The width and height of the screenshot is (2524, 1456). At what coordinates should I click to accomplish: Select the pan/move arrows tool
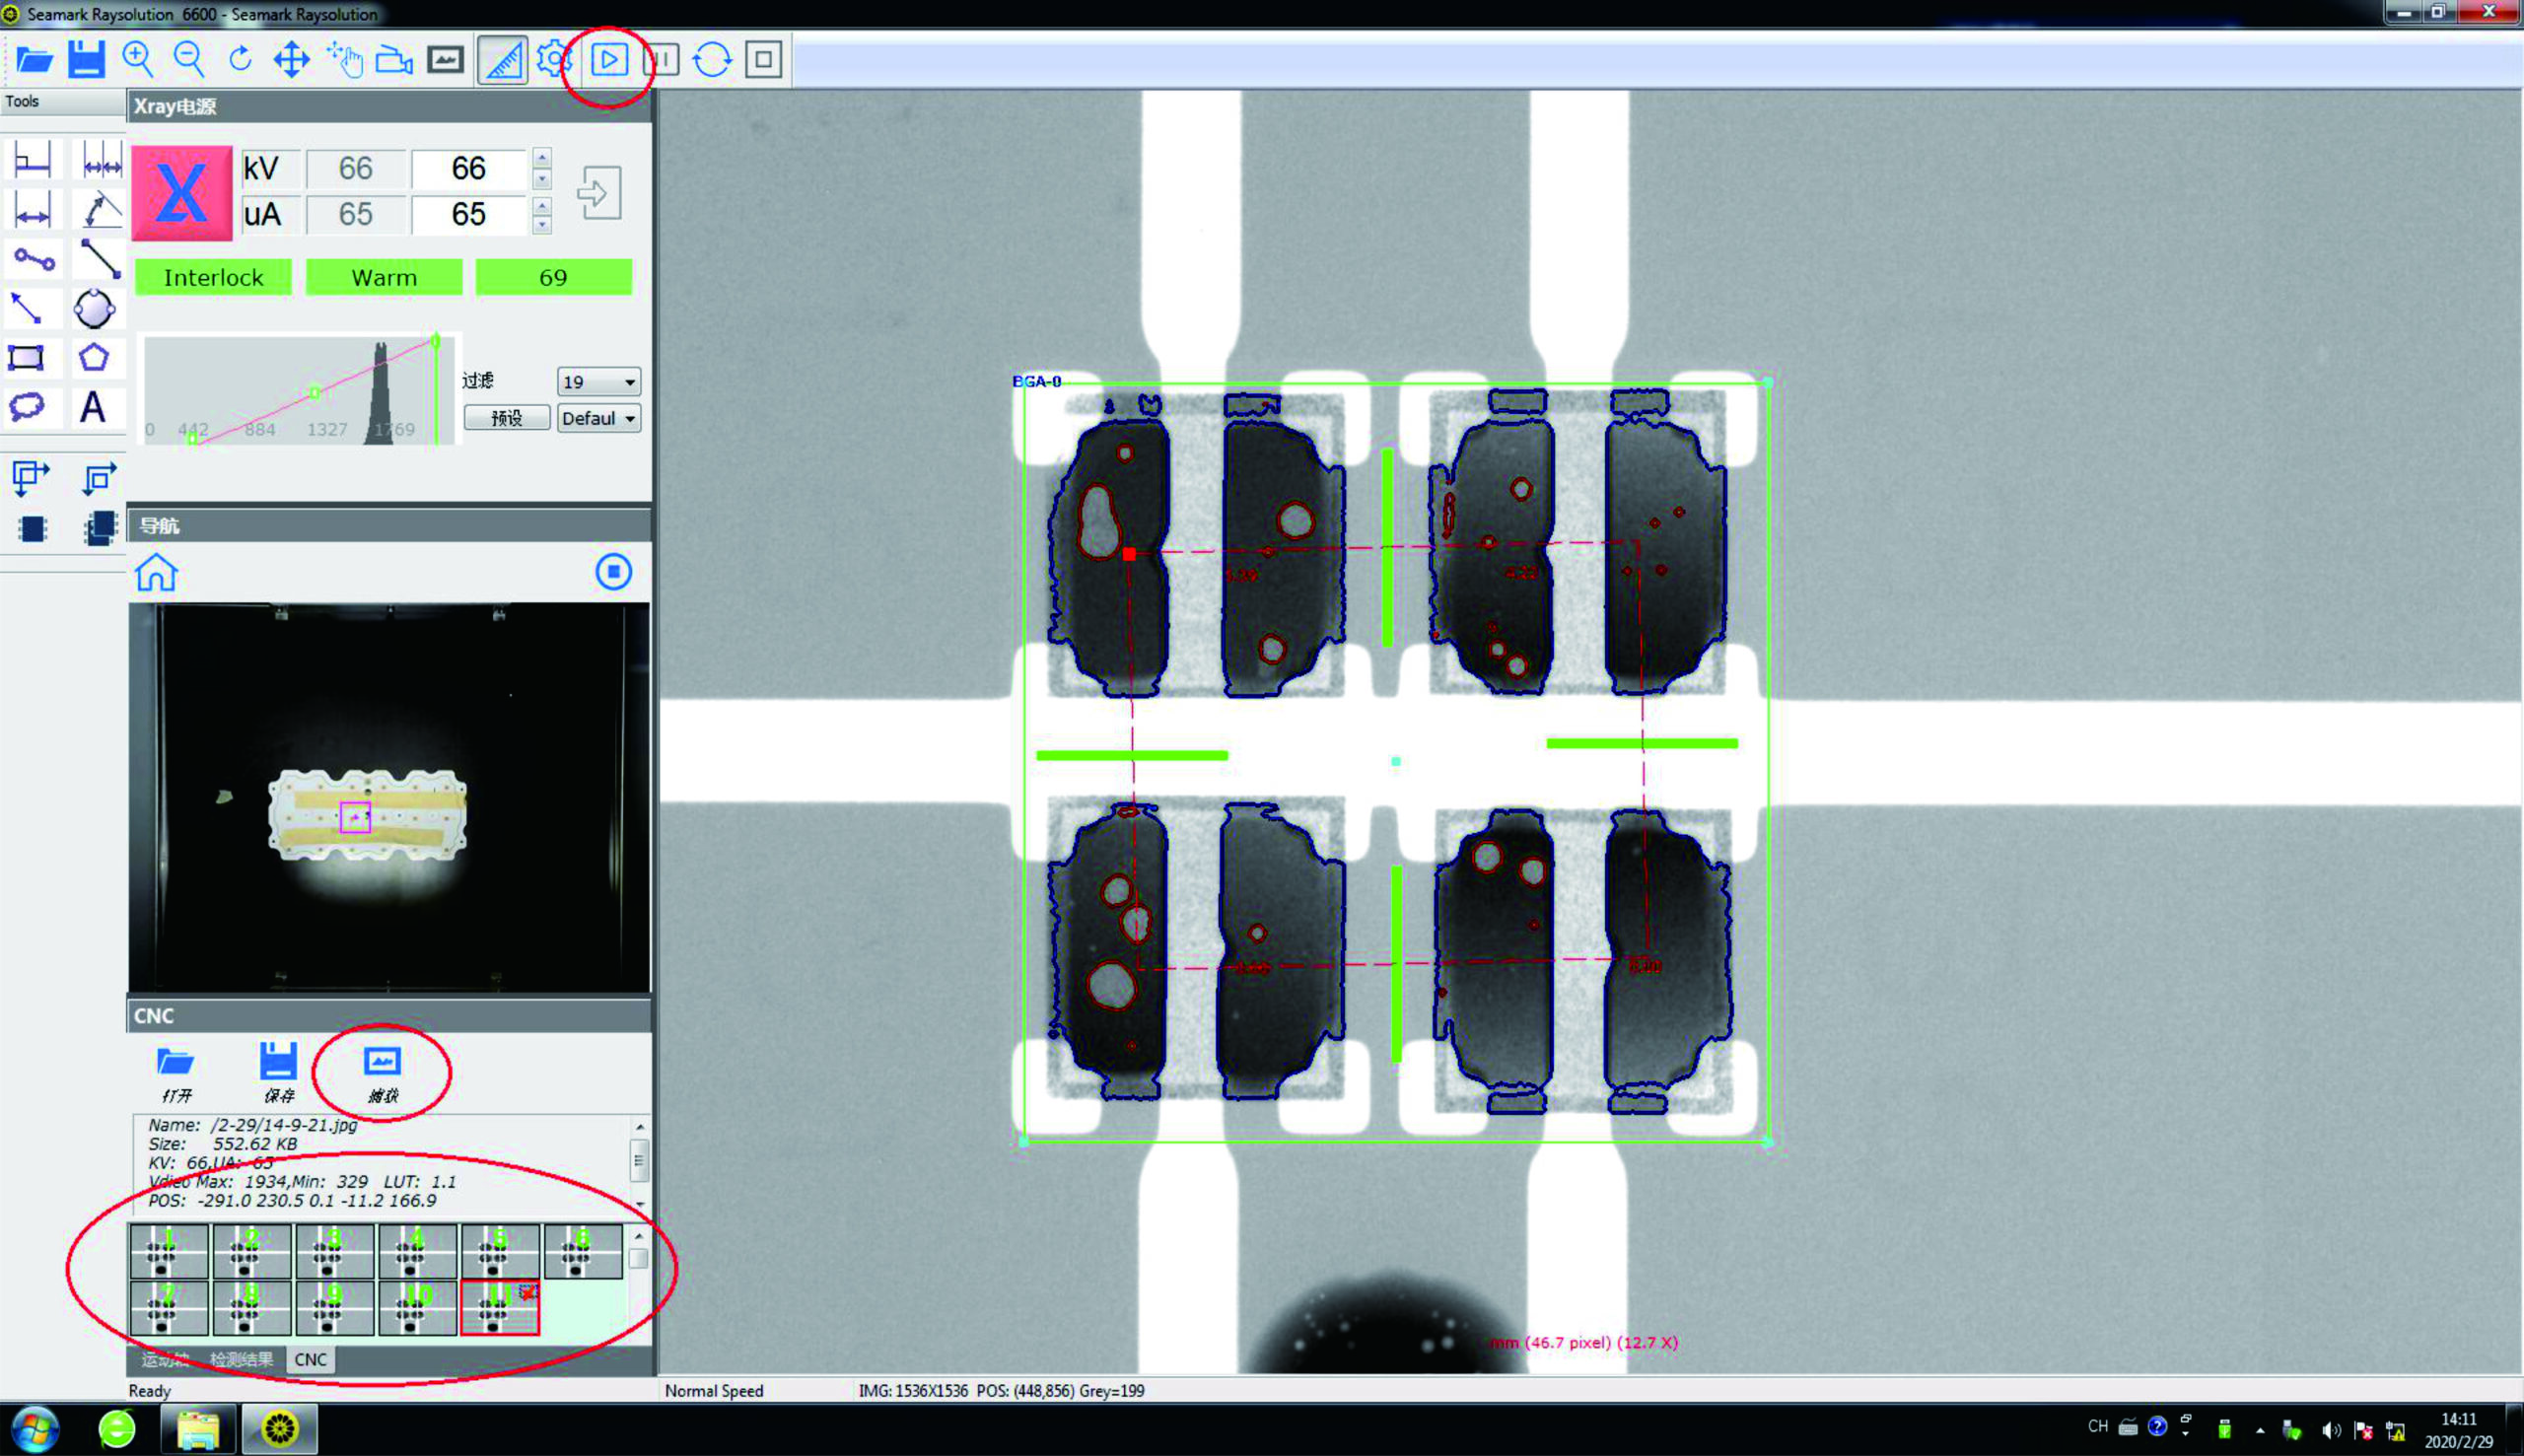(291, 59)
